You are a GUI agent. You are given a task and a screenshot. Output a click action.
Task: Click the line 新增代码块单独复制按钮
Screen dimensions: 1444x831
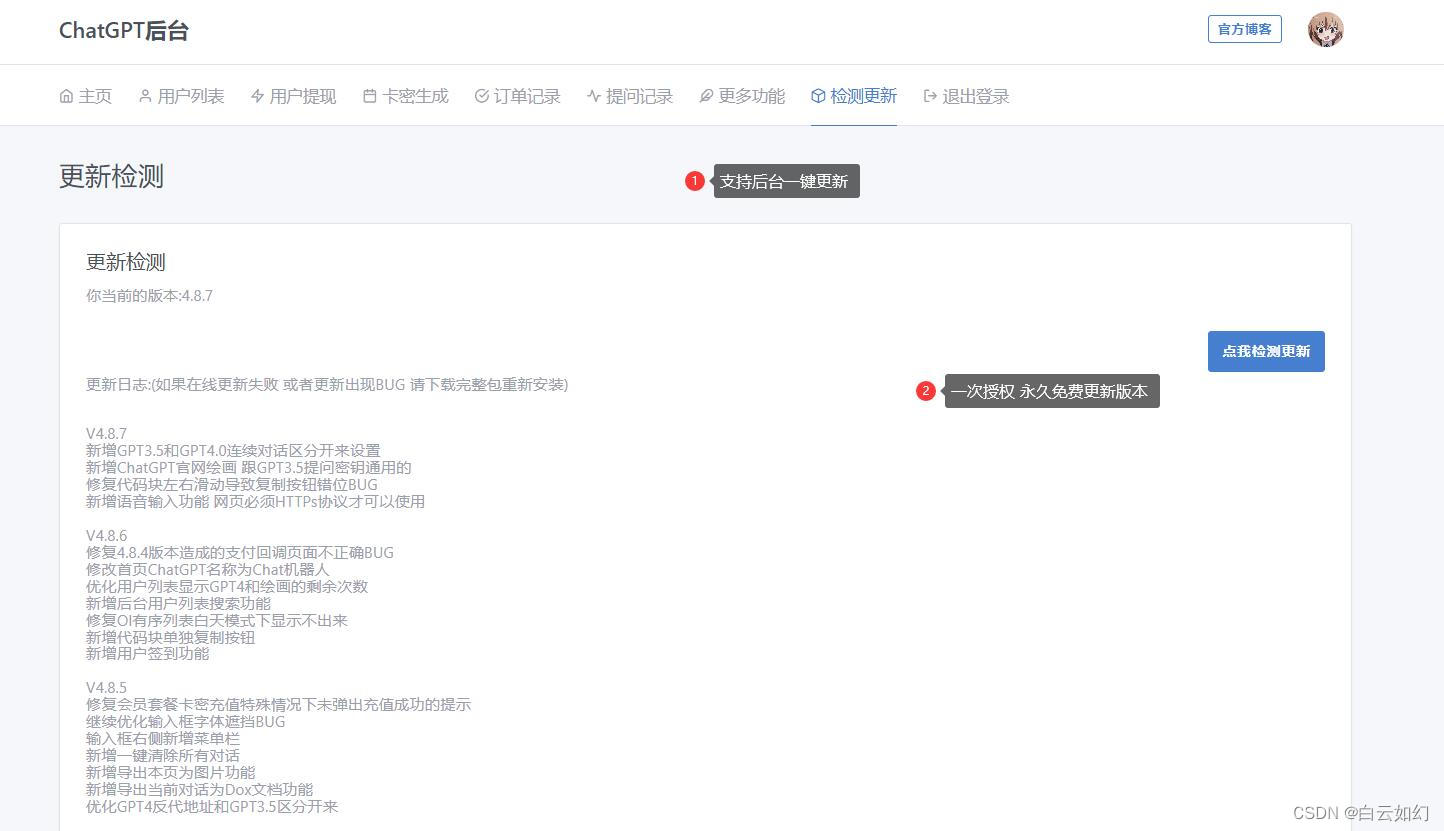point(170,638)
